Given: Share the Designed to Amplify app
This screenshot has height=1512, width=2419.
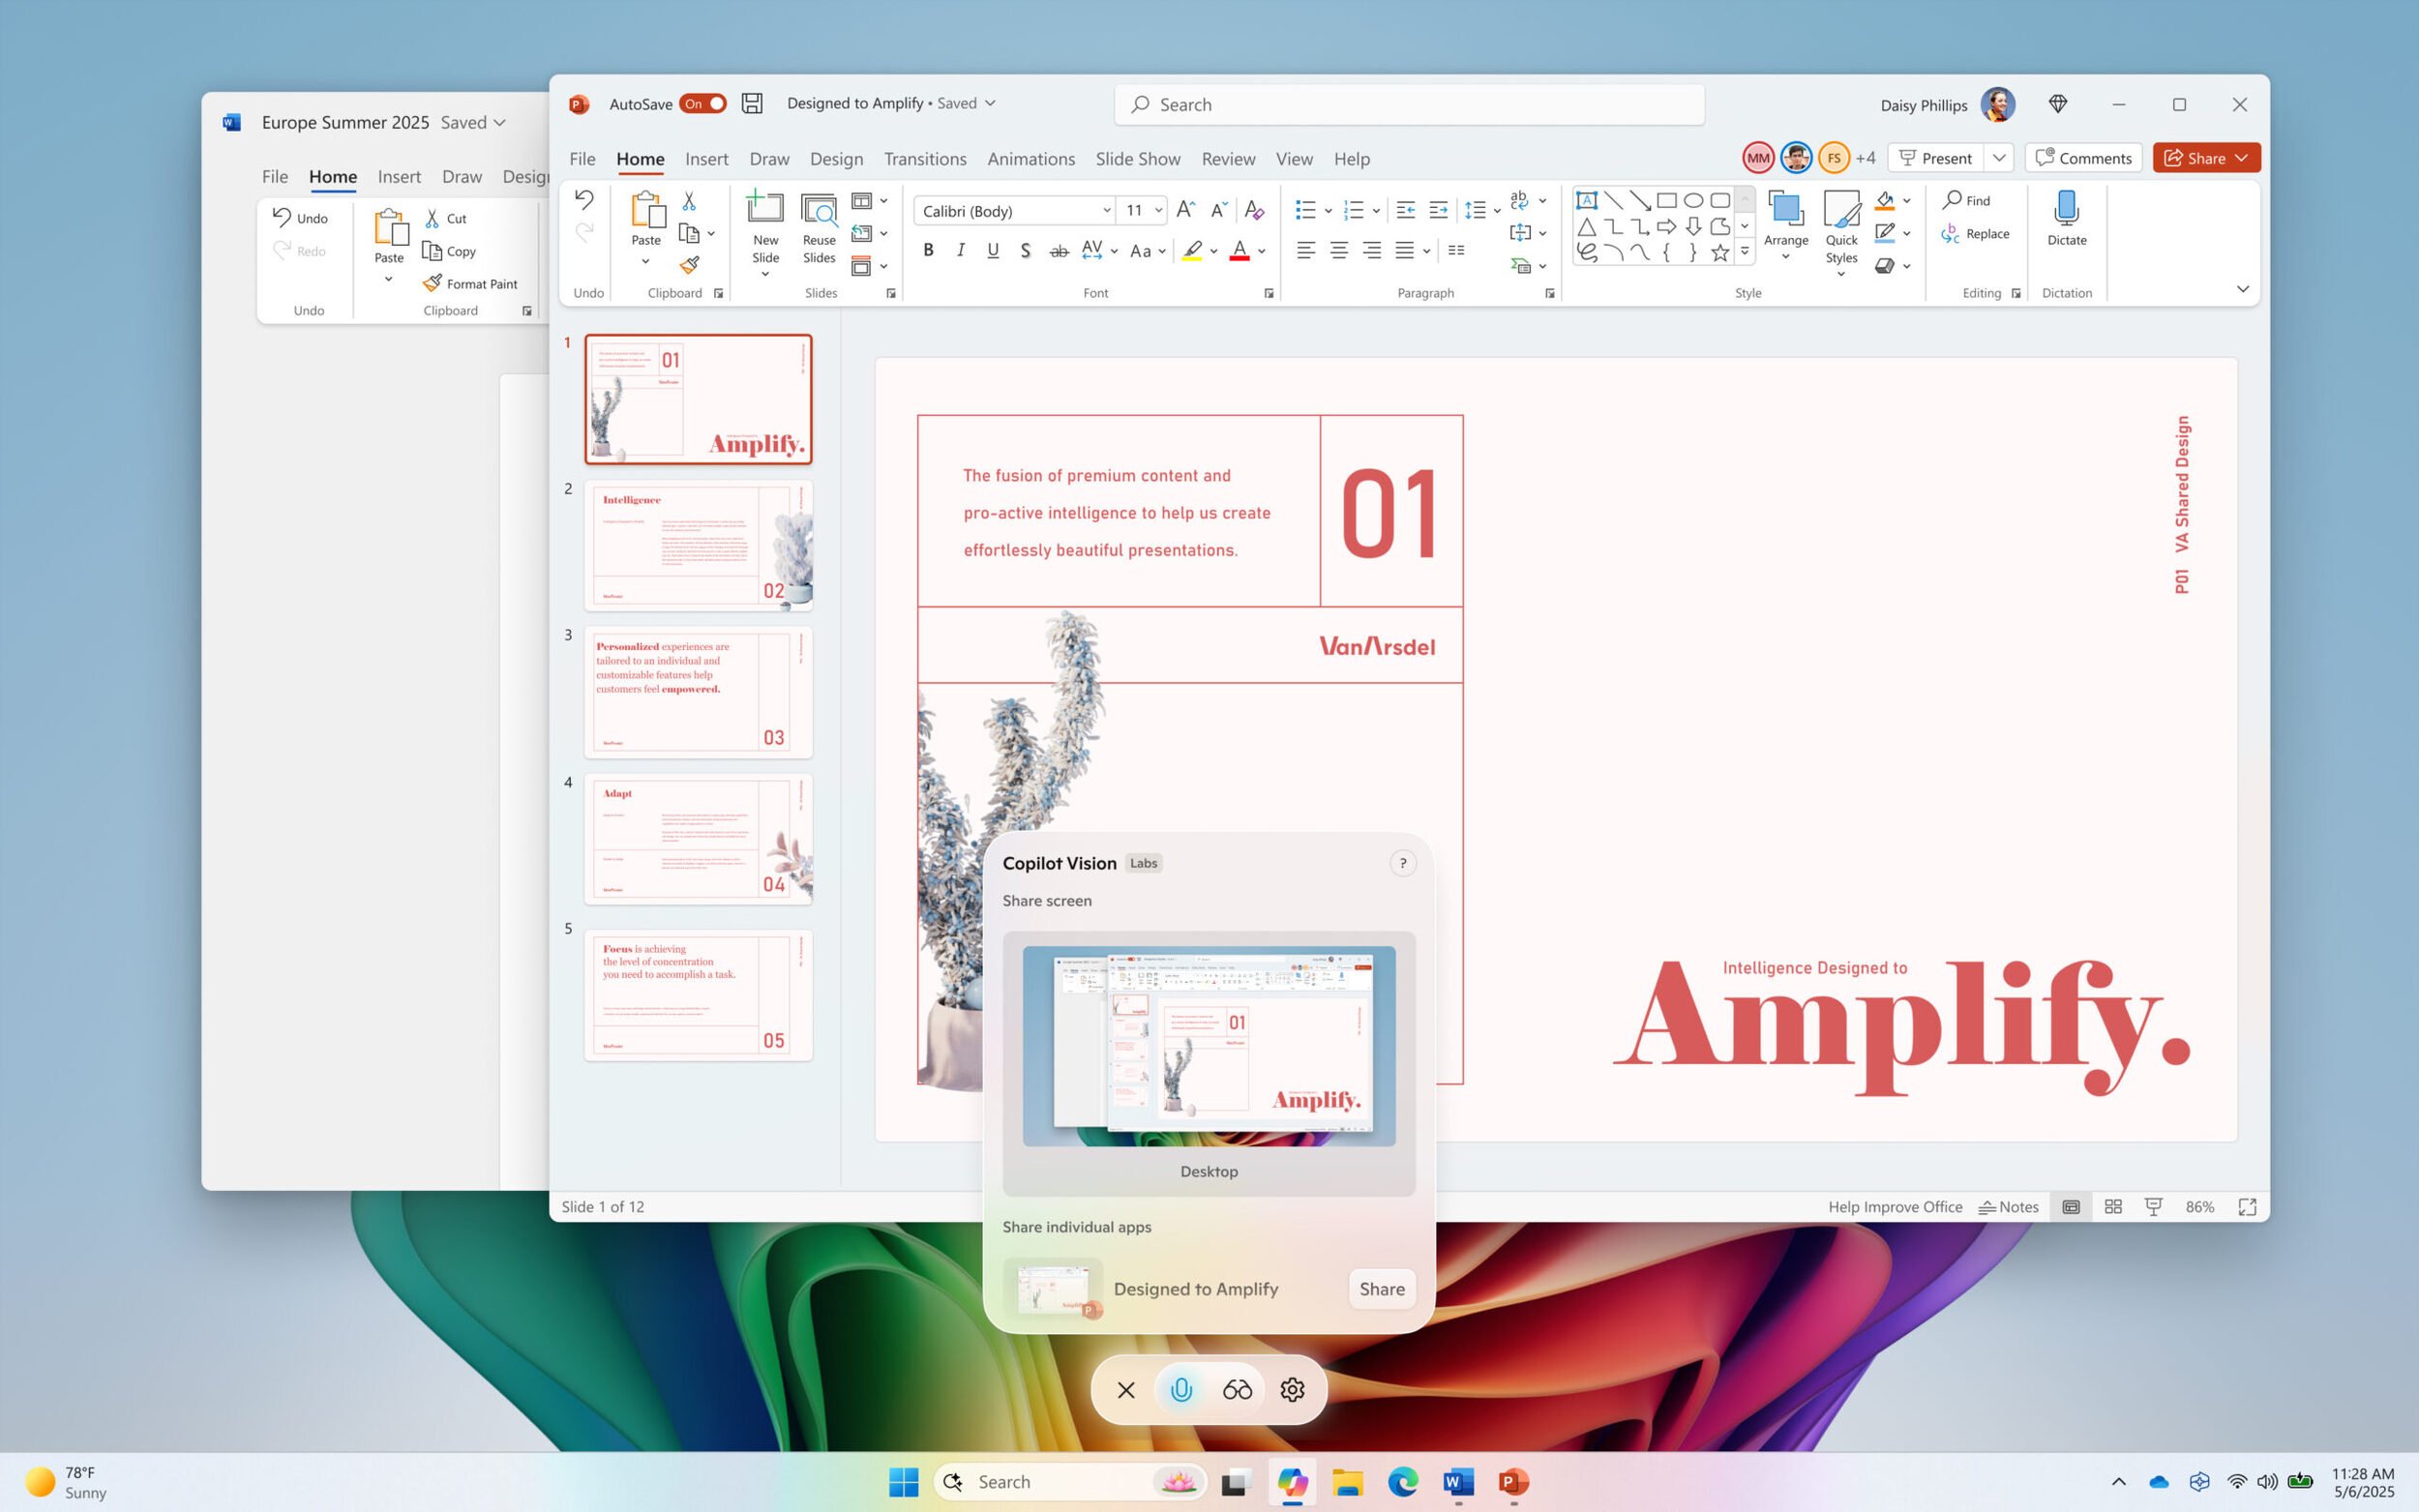Looking at the screenshot, I should (x=1380, y=1289).
